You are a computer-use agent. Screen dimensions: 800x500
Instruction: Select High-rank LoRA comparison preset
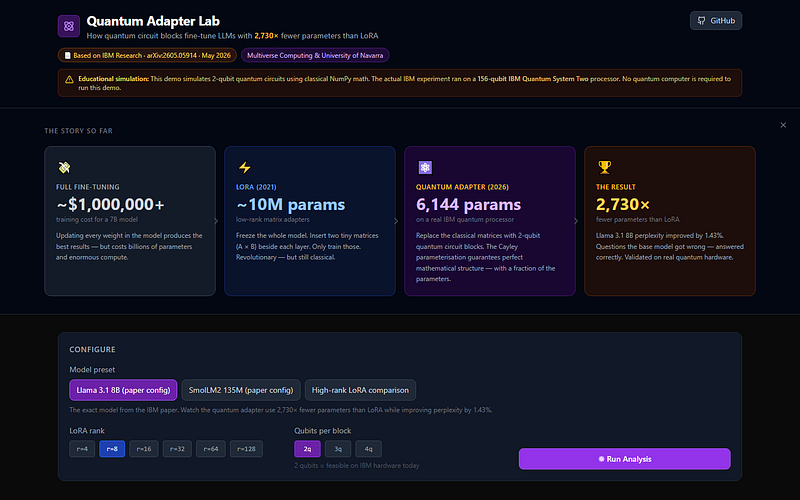pyautogui.click(x=360, y=390)
